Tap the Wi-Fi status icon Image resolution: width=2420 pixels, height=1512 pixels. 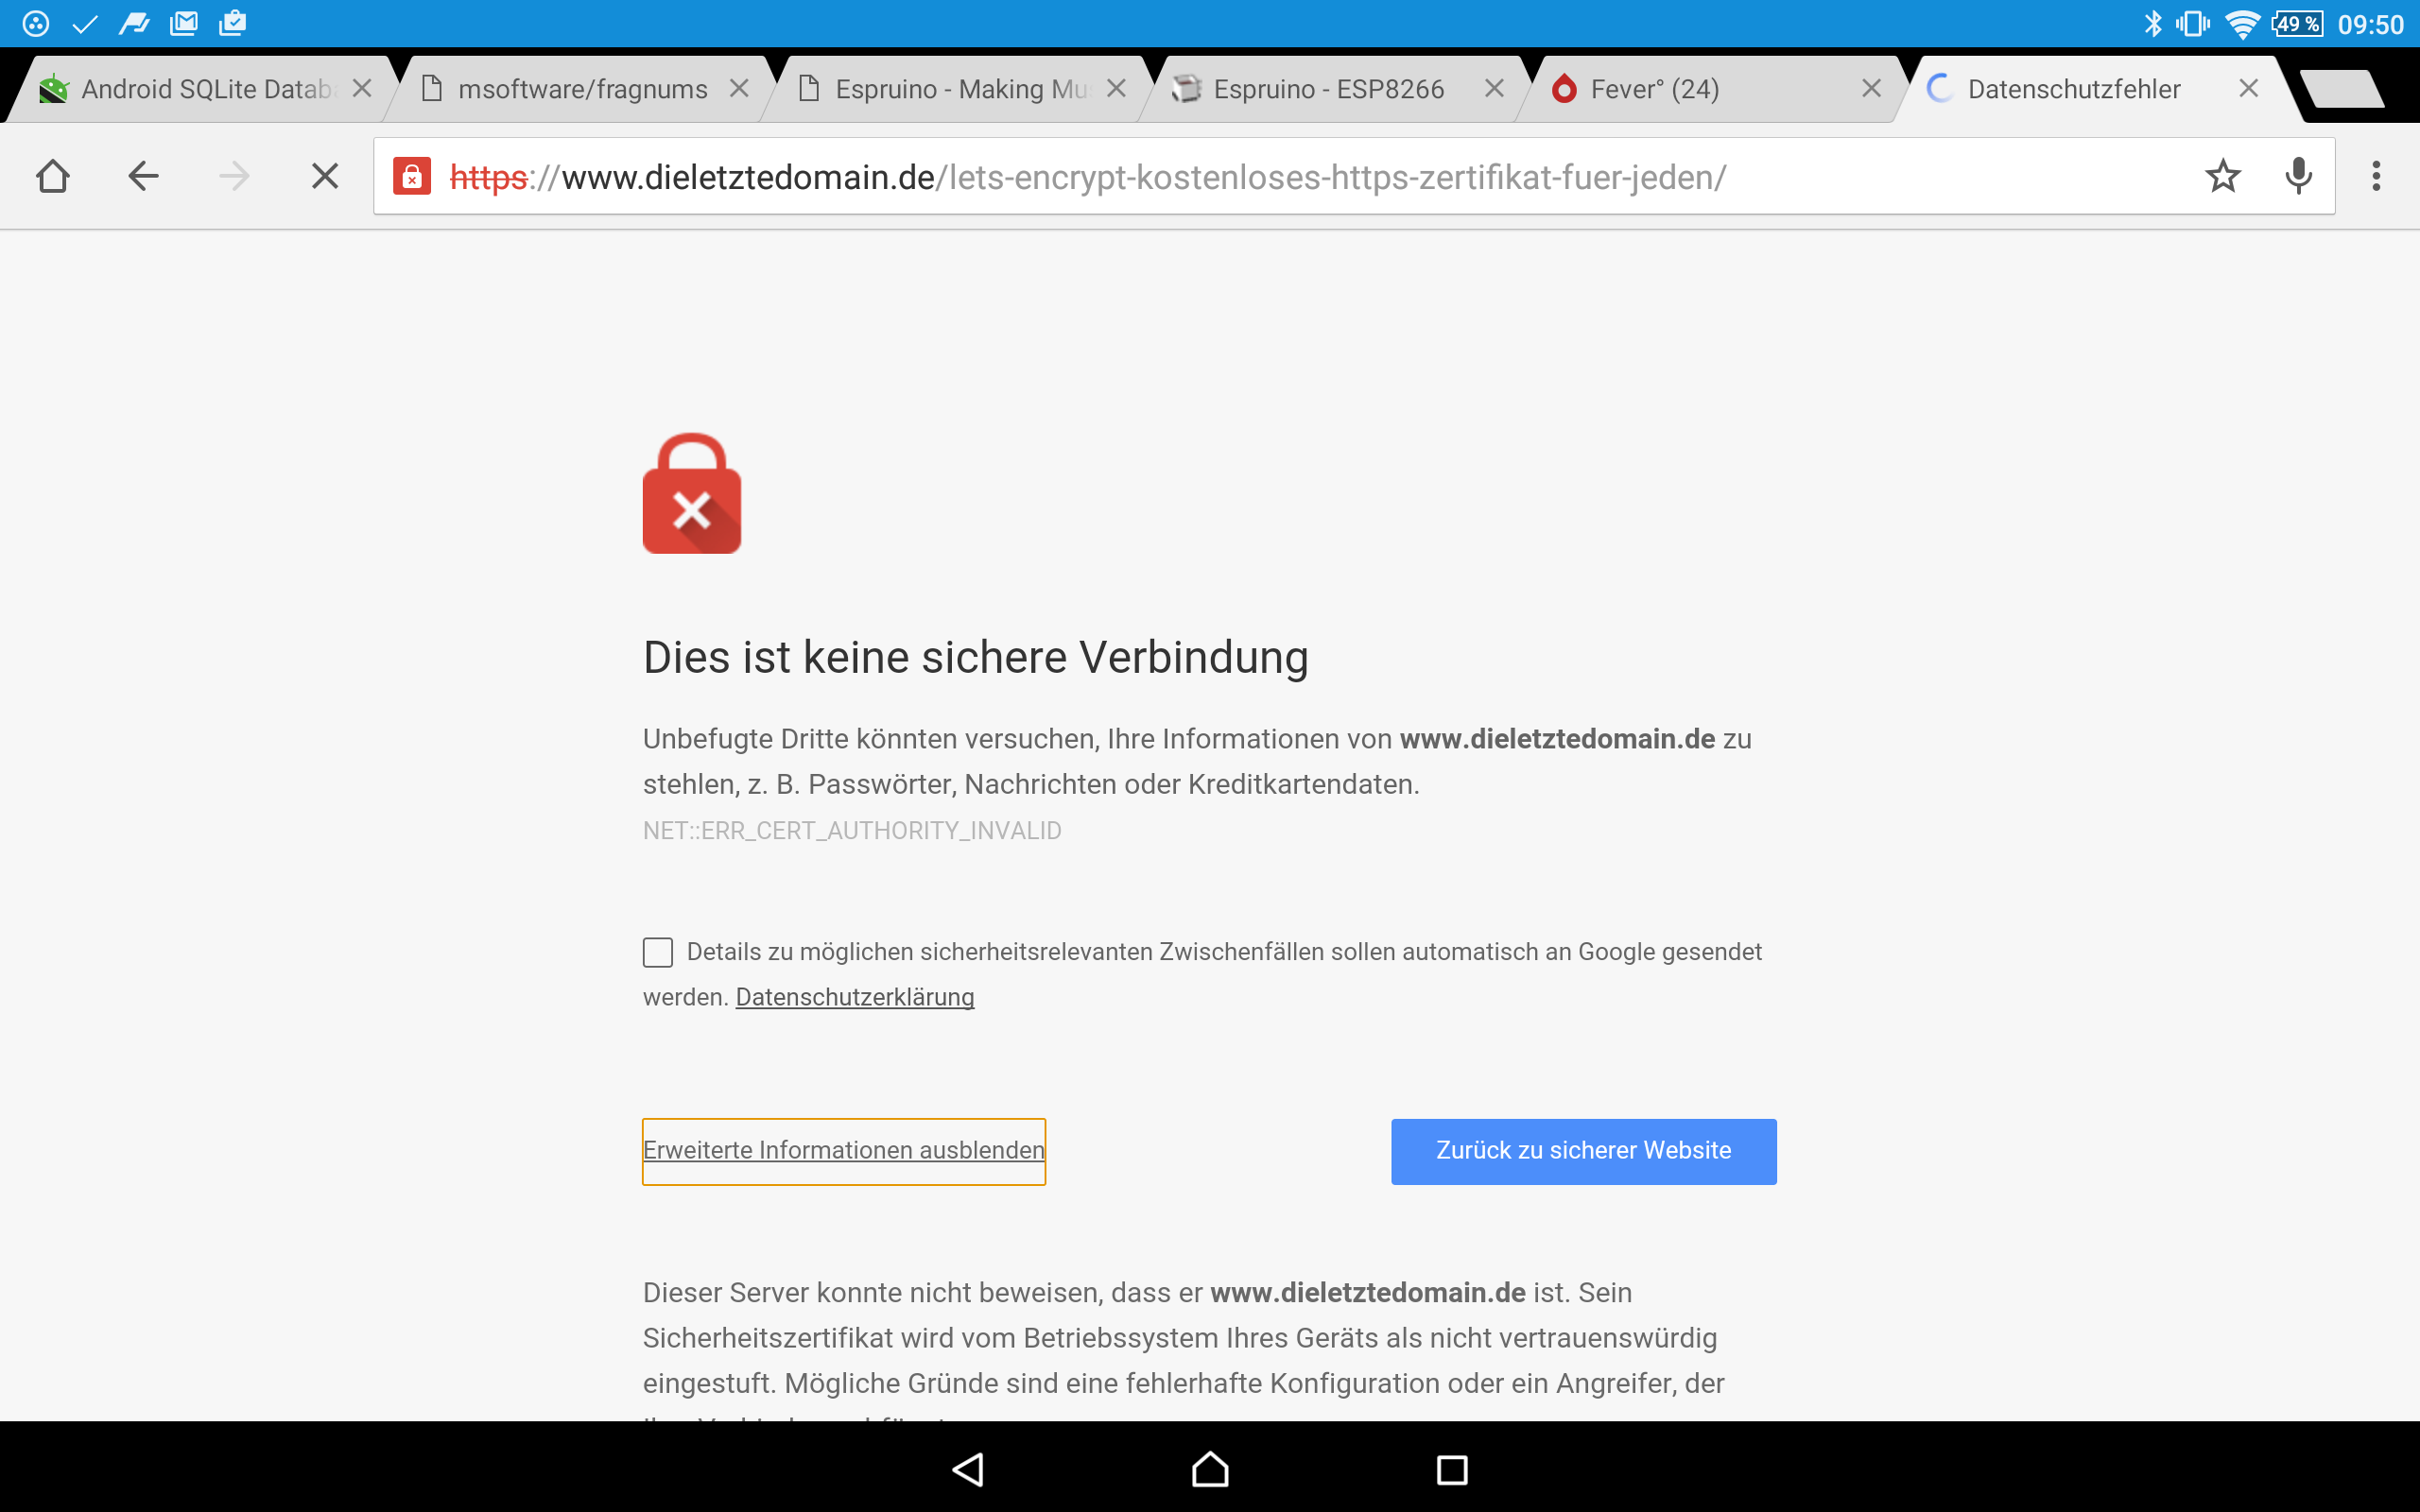(2242, 24)
